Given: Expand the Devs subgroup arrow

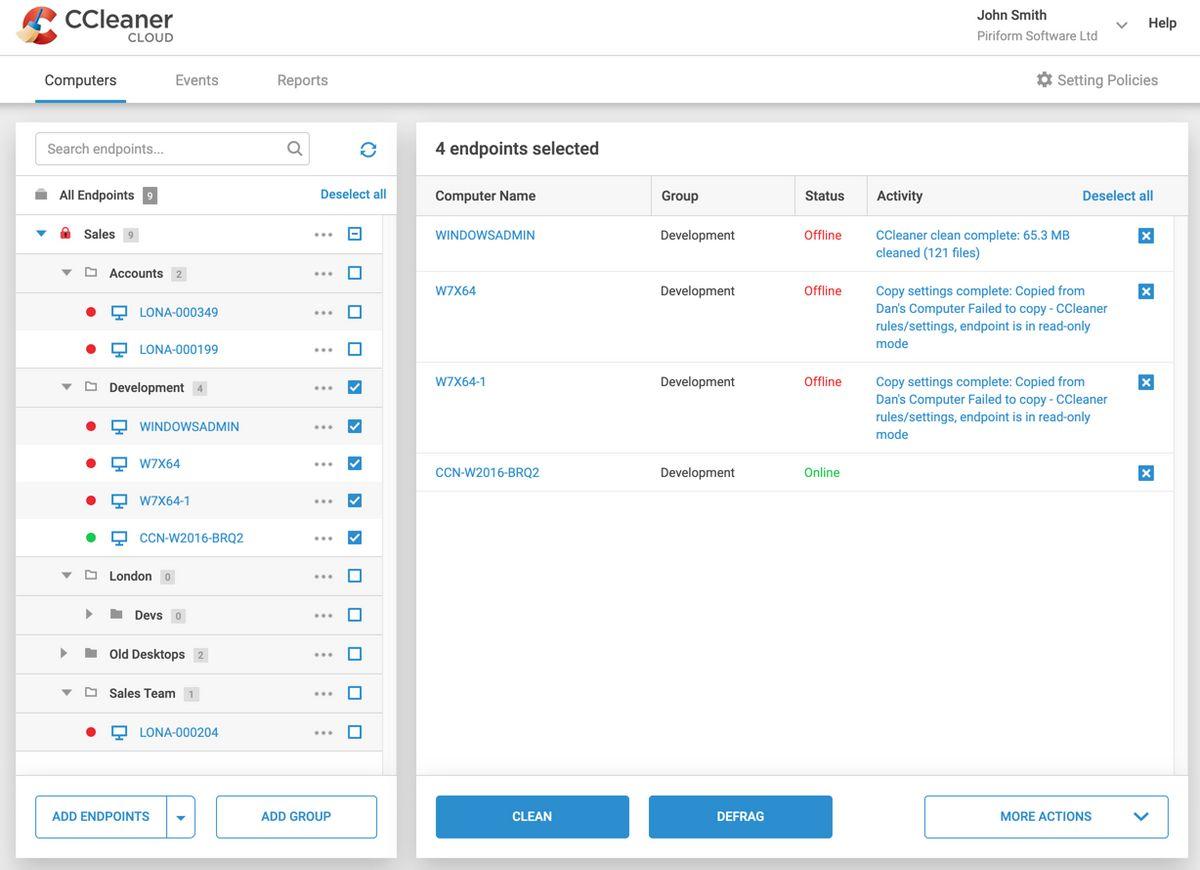Looking at the screenshot, I should (x=89, y=614).
